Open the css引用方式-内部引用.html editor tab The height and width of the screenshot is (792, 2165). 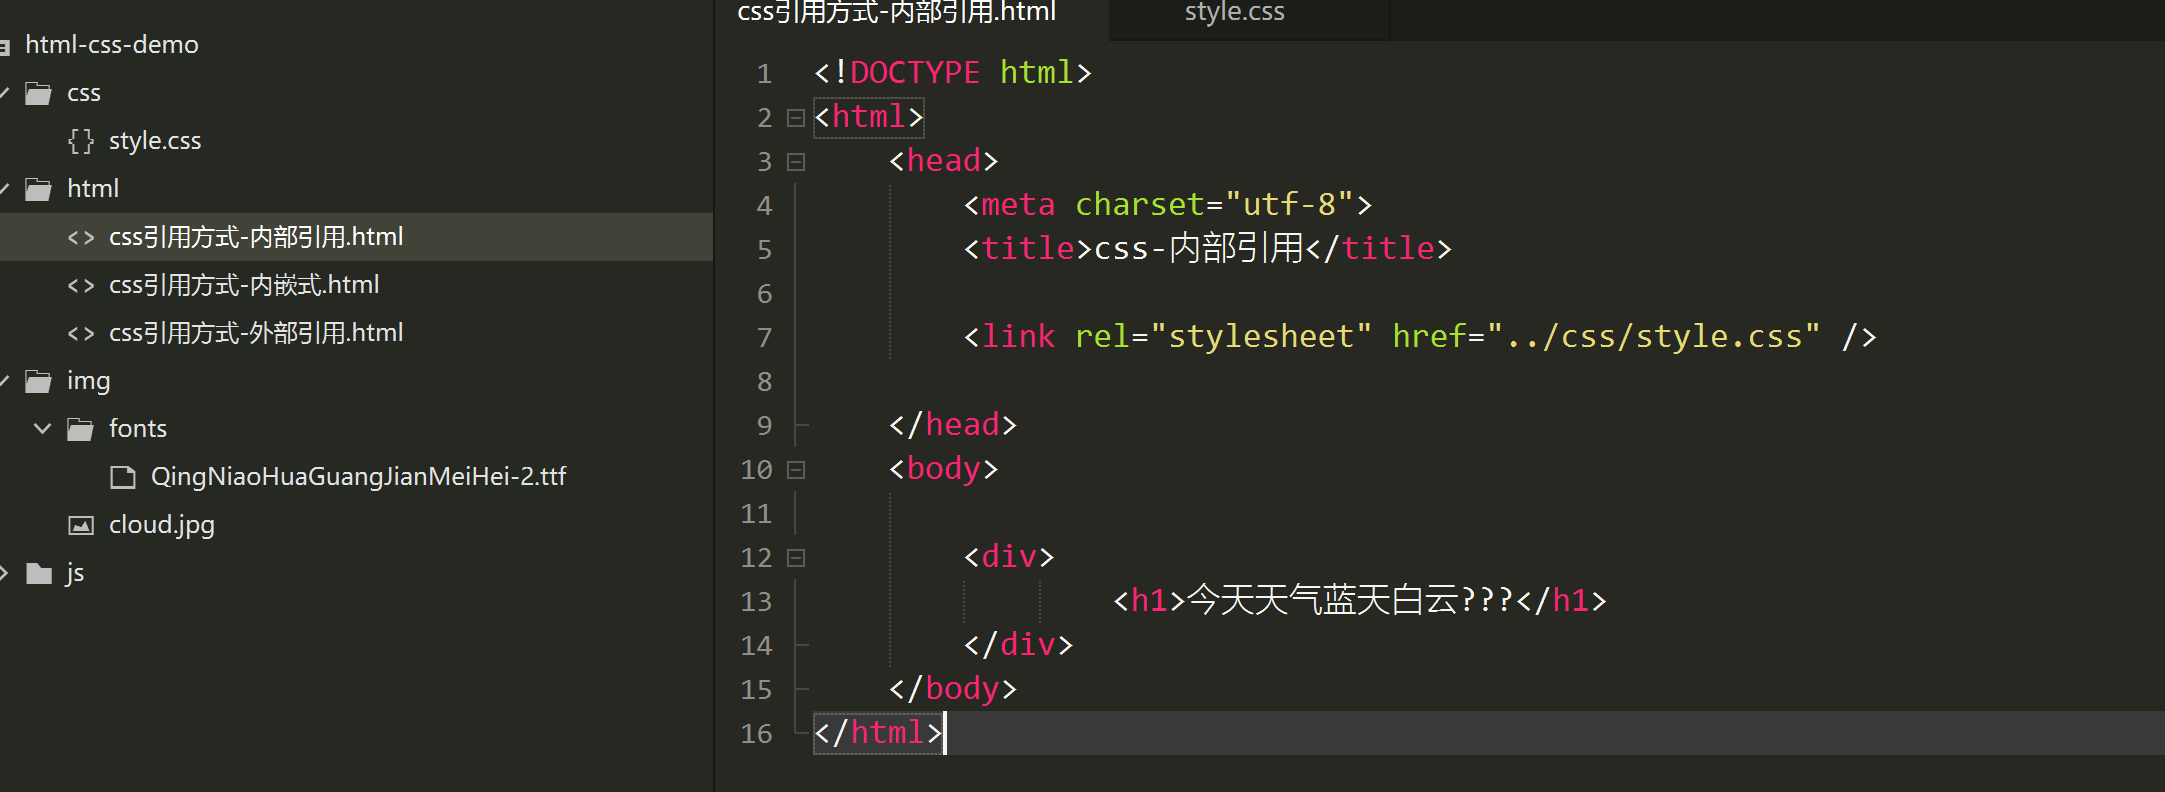click(896, 12)
